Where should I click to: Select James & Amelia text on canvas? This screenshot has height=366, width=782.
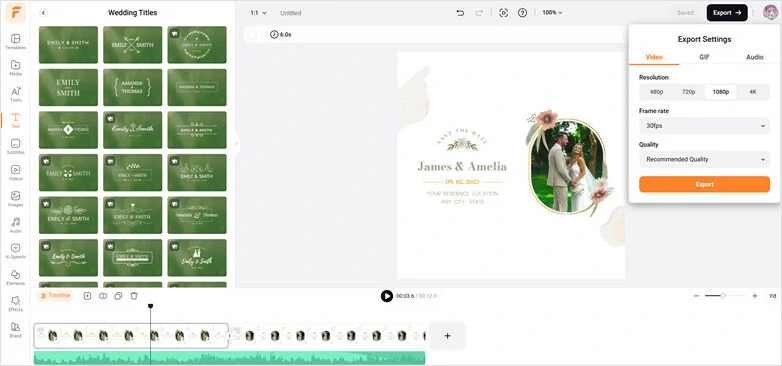(462, 167)
